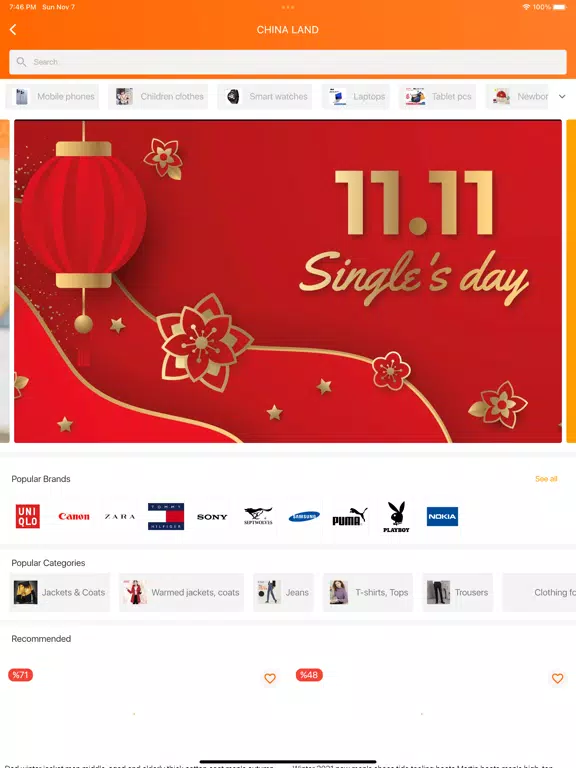Expand the category list chevron
Screen dimensions: 576x768
[x=562, y=96]
